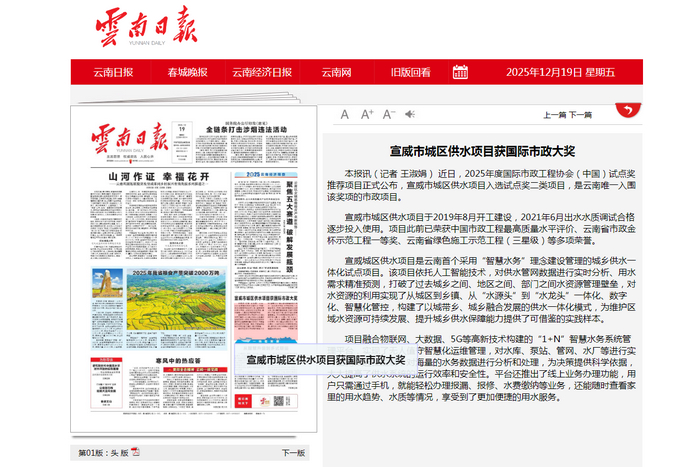Go to previous article via 上一篇

coord(554,115)
